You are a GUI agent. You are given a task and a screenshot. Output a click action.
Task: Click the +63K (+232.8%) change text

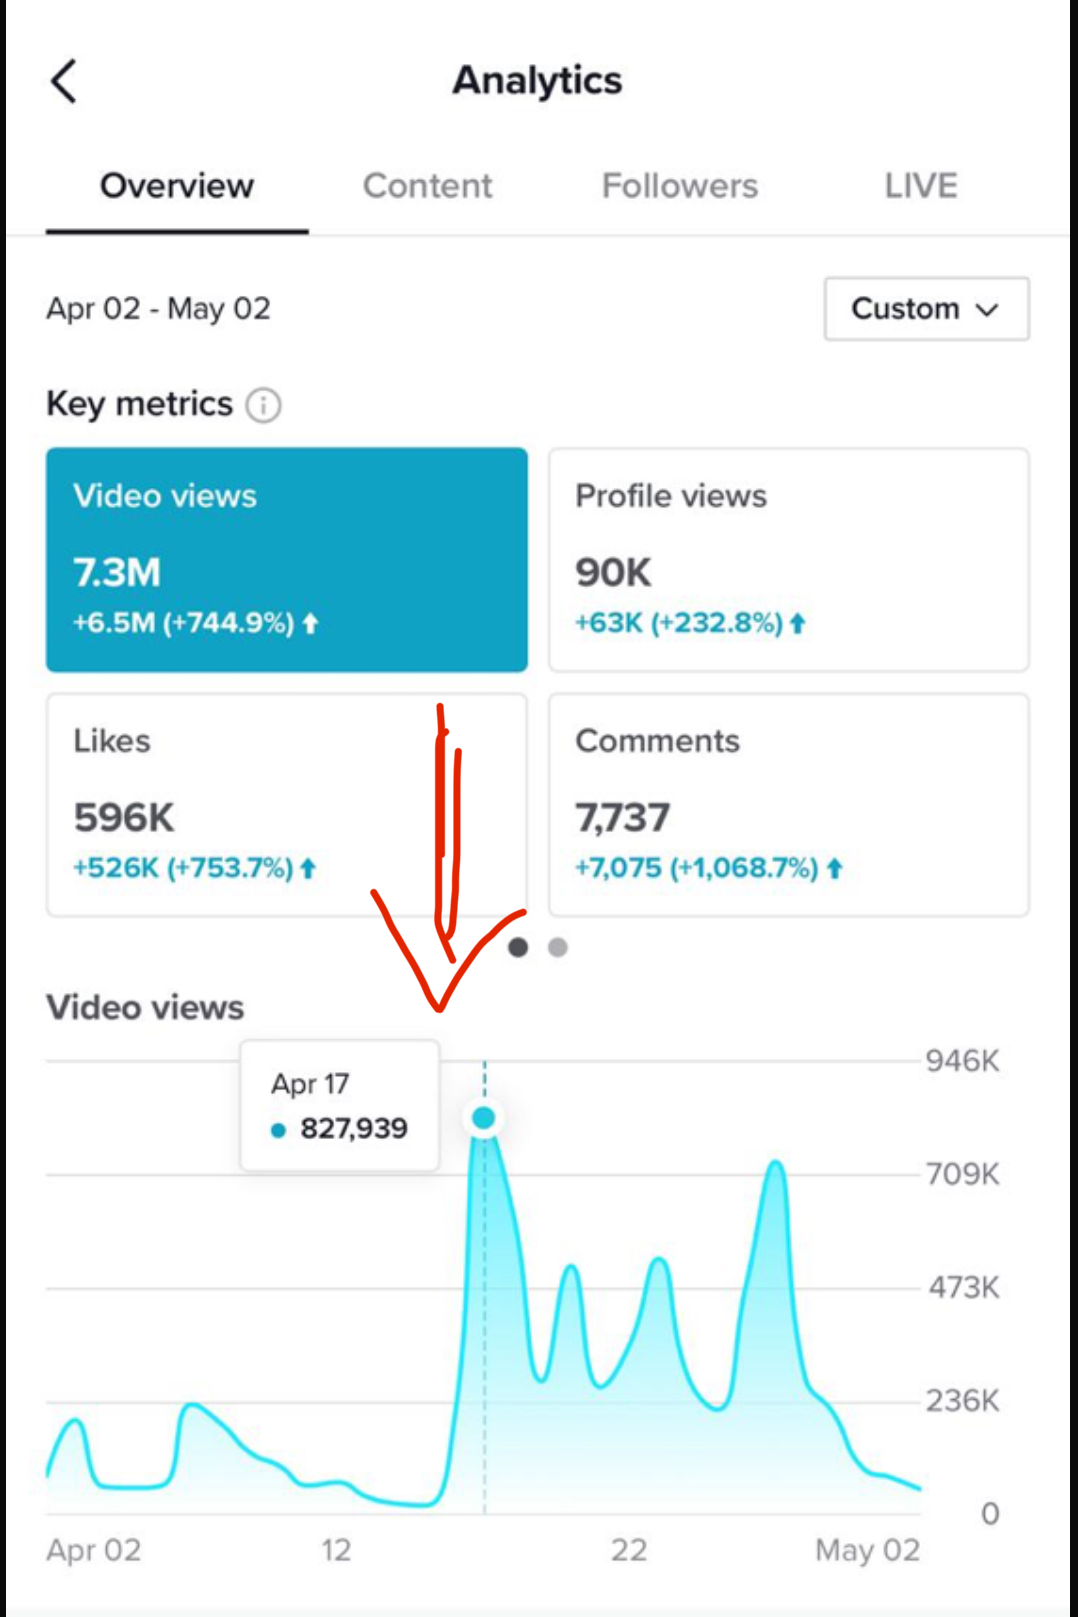click(x=690, y=623)
